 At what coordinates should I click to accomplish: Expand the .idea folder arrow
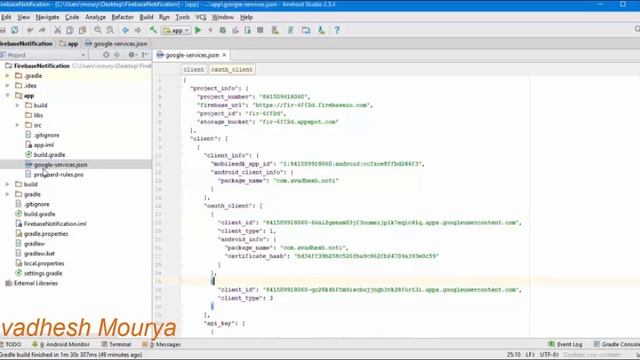click(x=7, y=86)
